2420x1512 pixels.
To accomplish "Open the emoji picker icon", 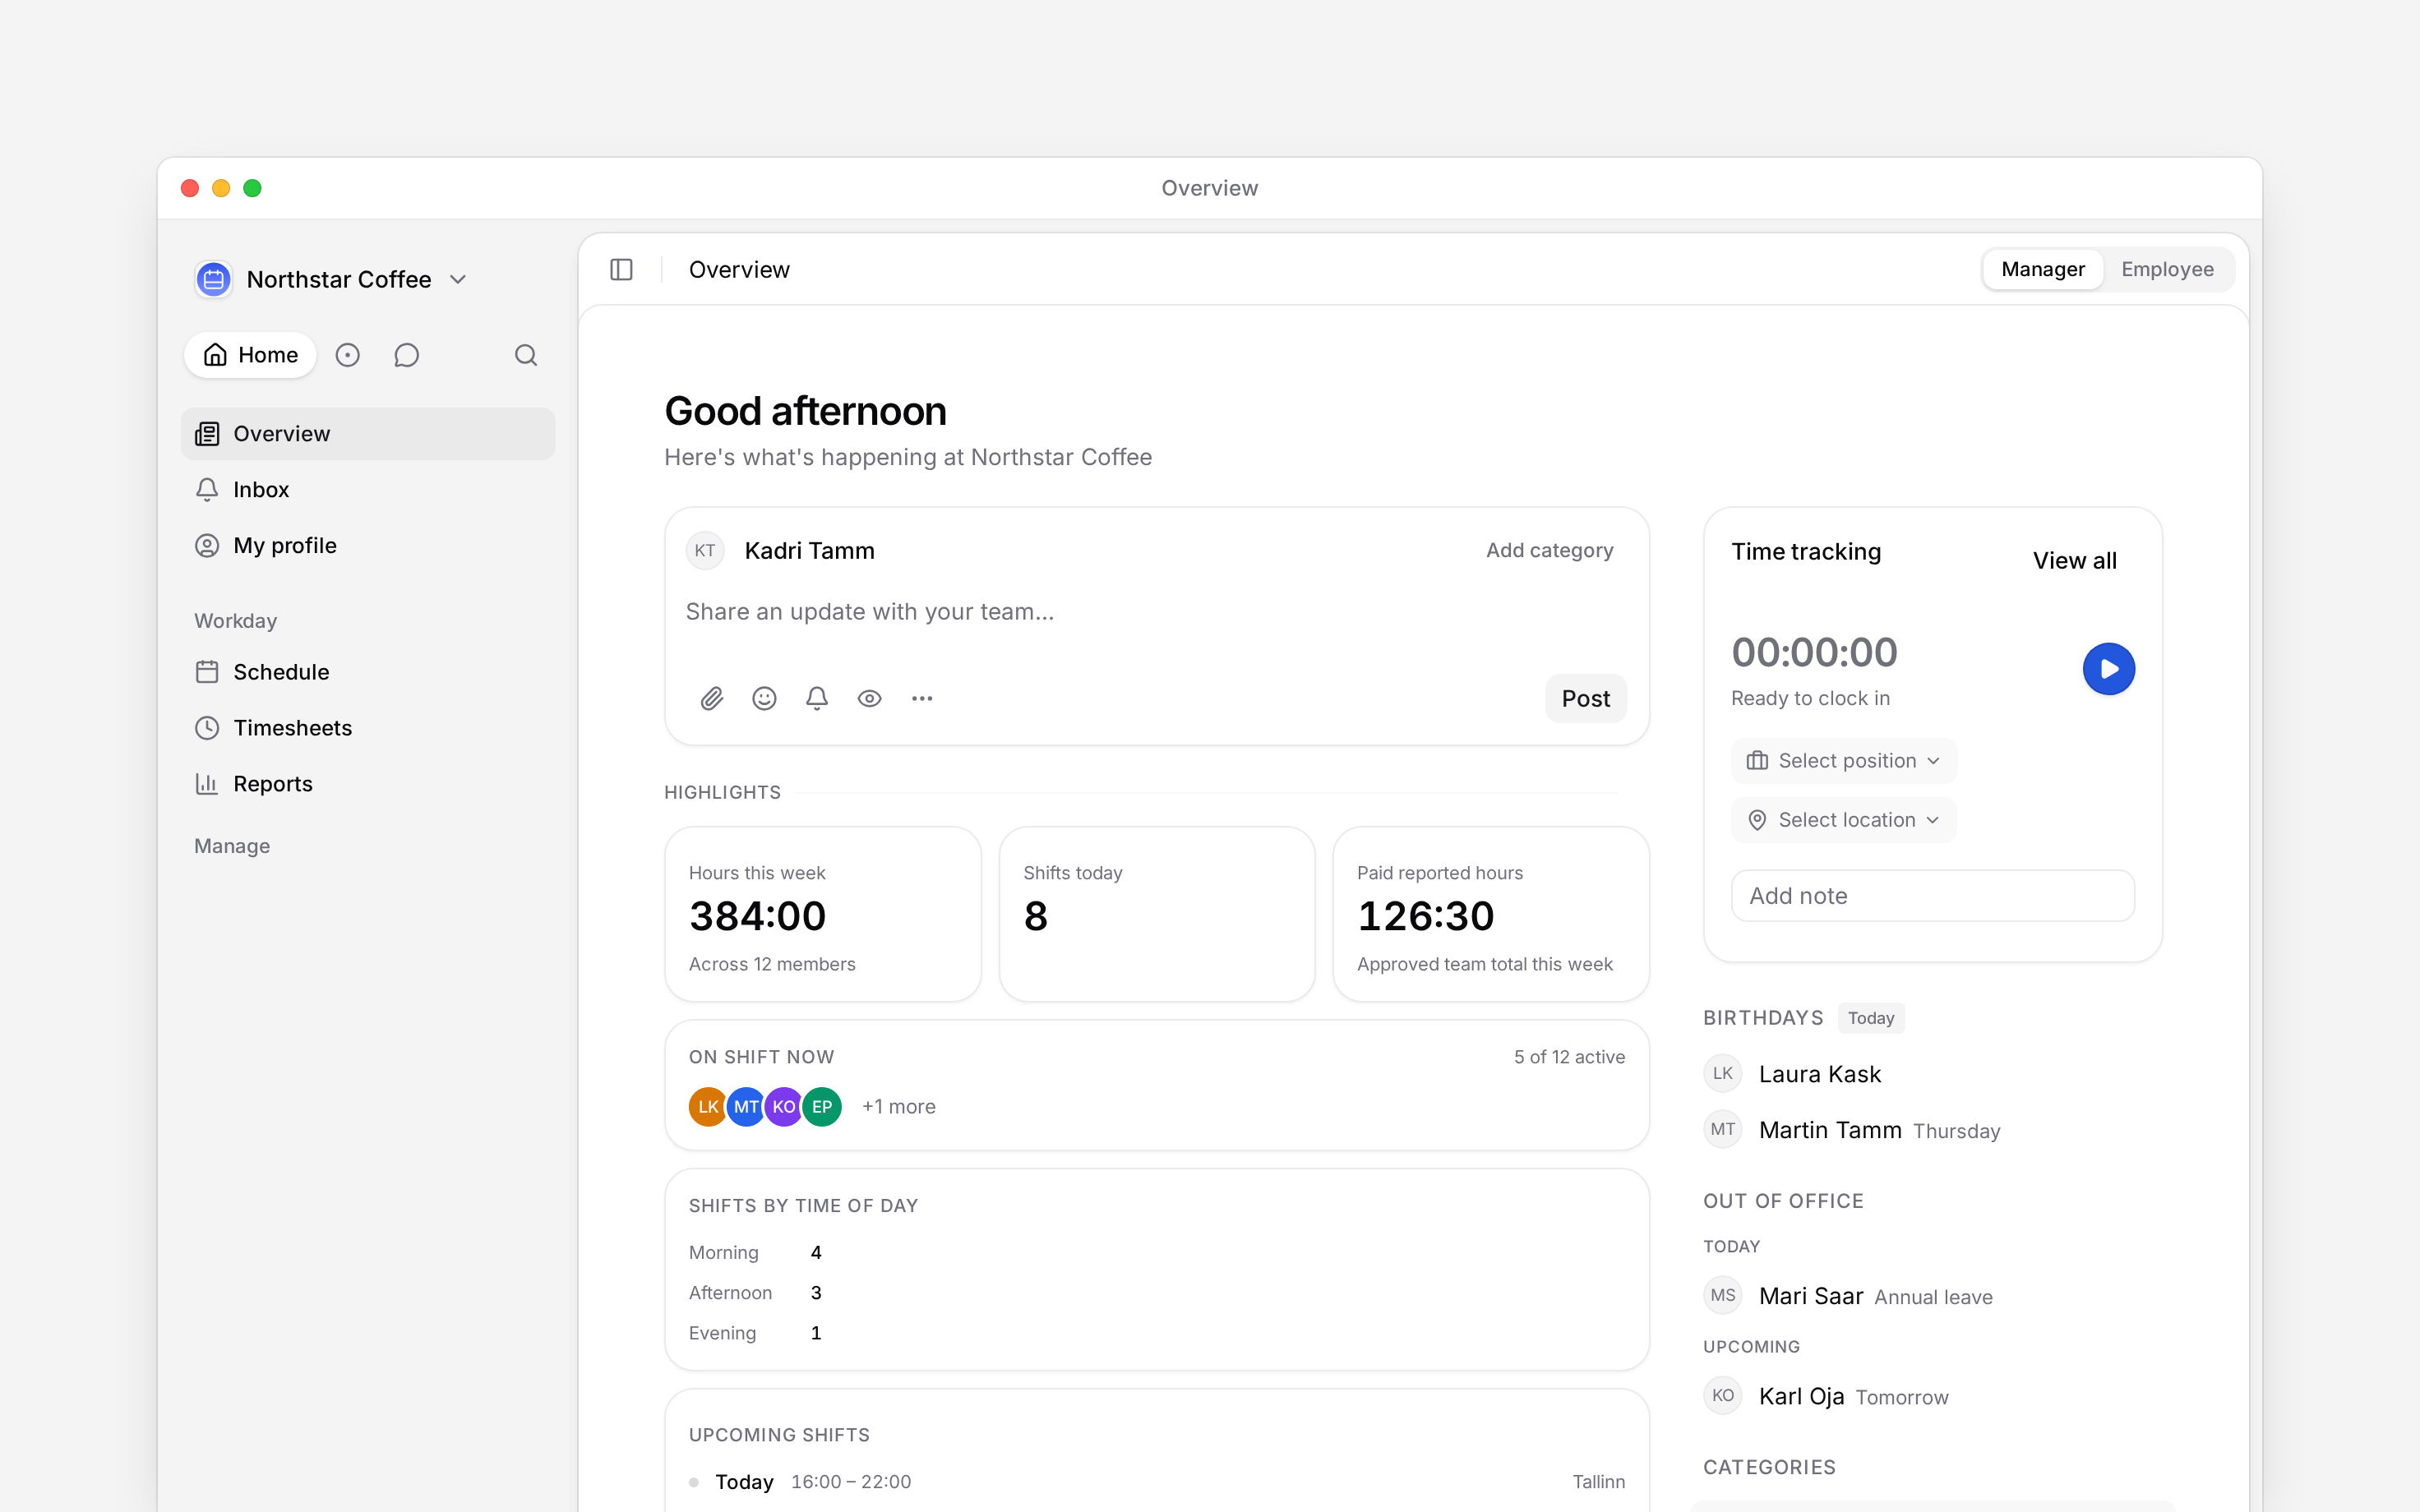I will (764, 699).
